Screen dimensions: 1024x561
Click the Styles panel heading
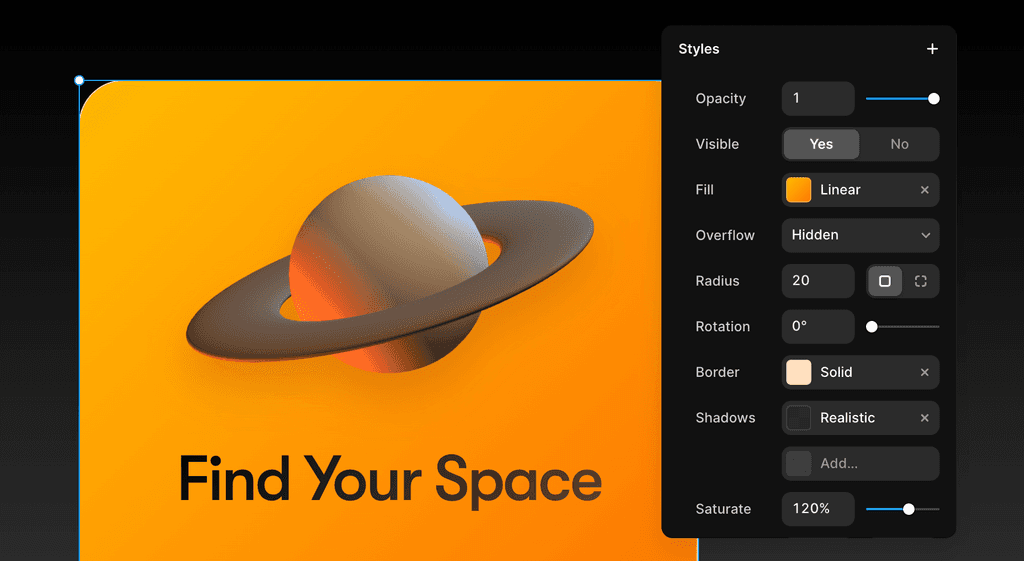(x=699, y=49)
